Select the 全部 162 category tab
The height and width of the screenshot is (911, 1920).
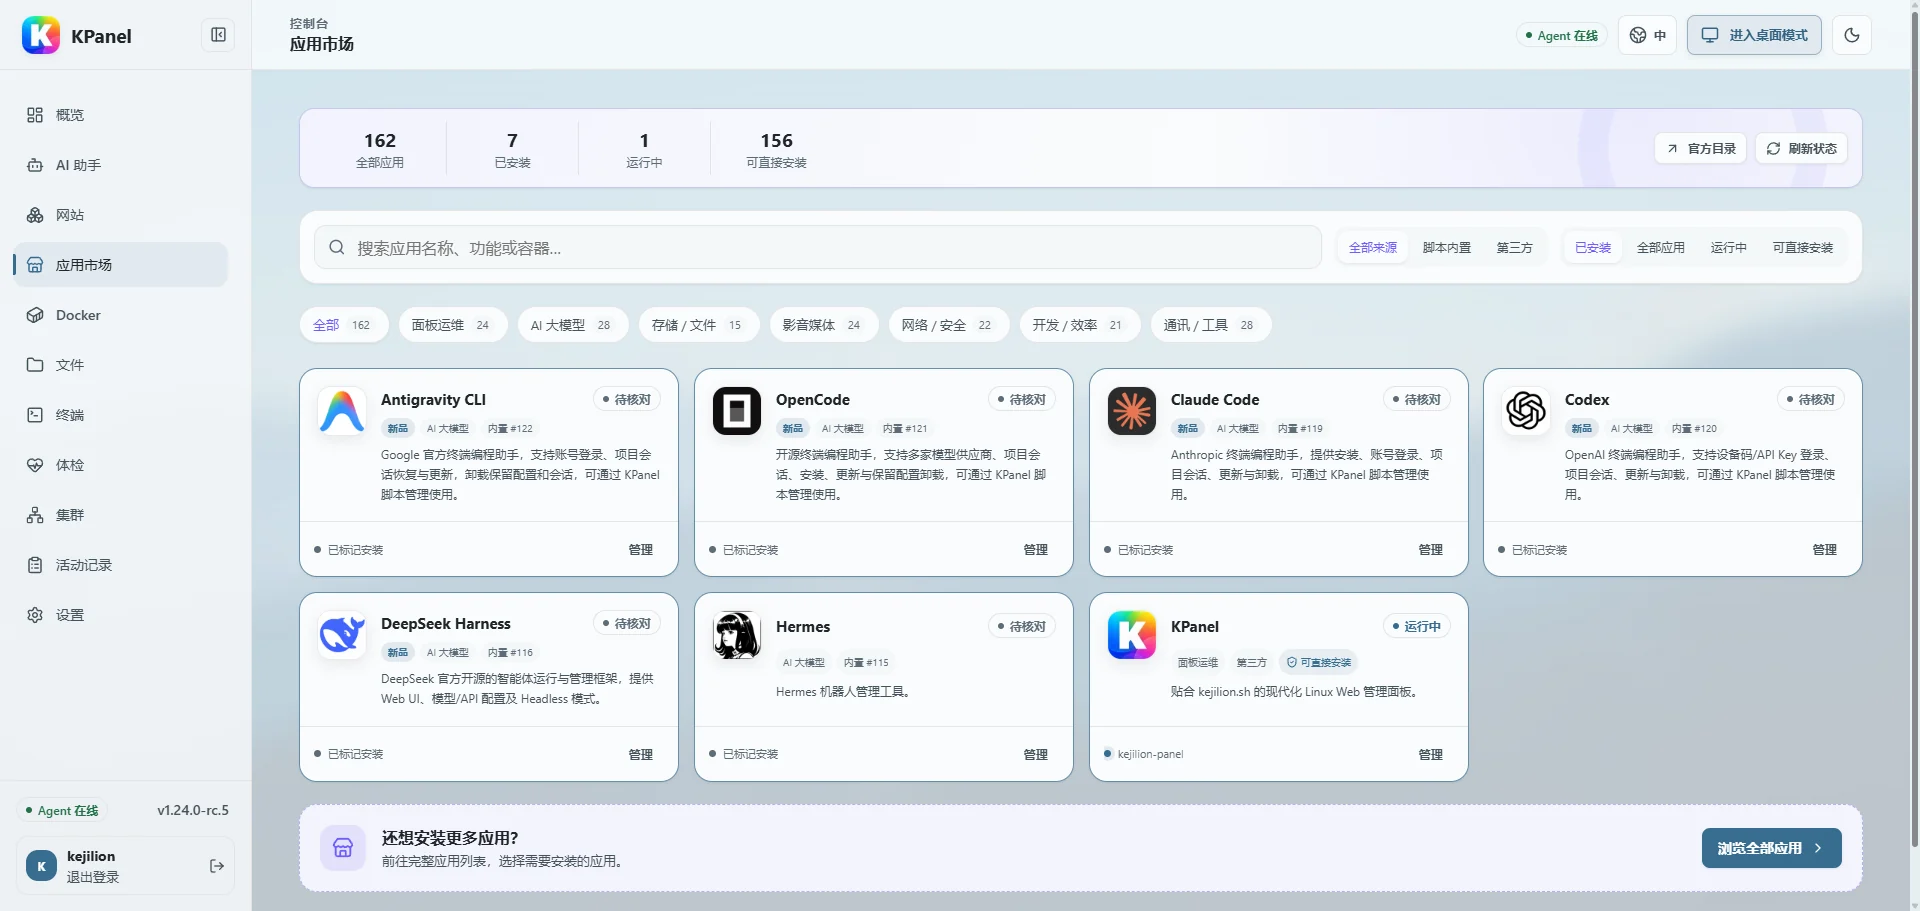tap(343, 325)
